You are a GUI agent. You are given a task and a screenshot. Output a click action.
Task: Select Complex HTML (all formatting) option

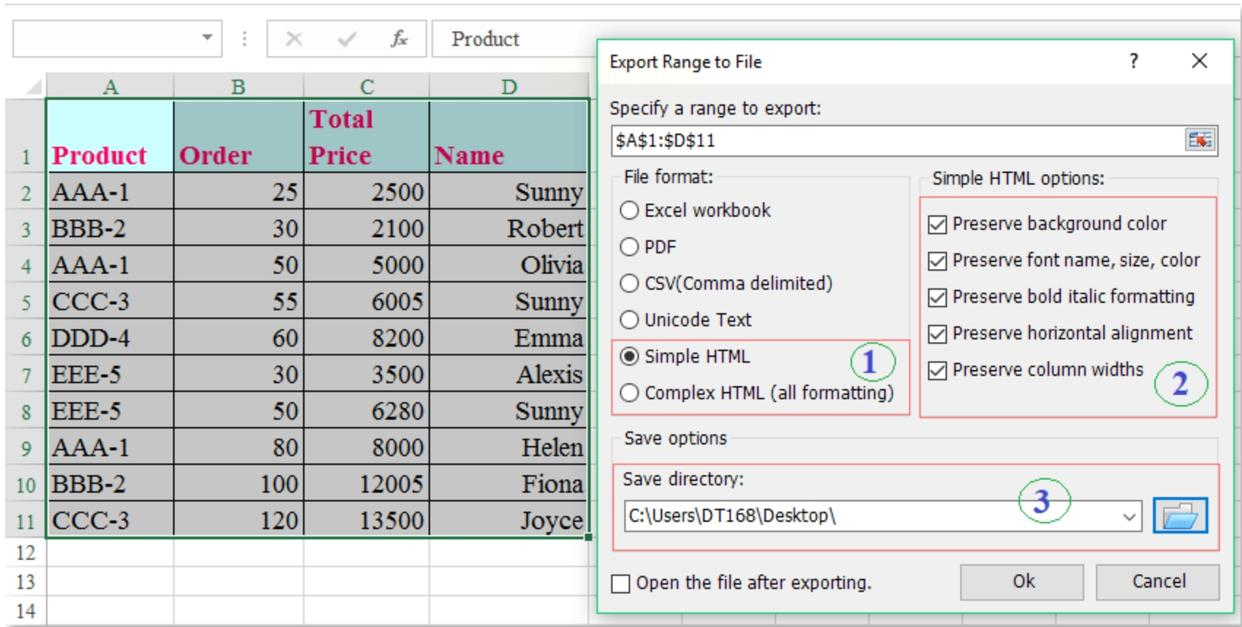click(x=757, y=393)
